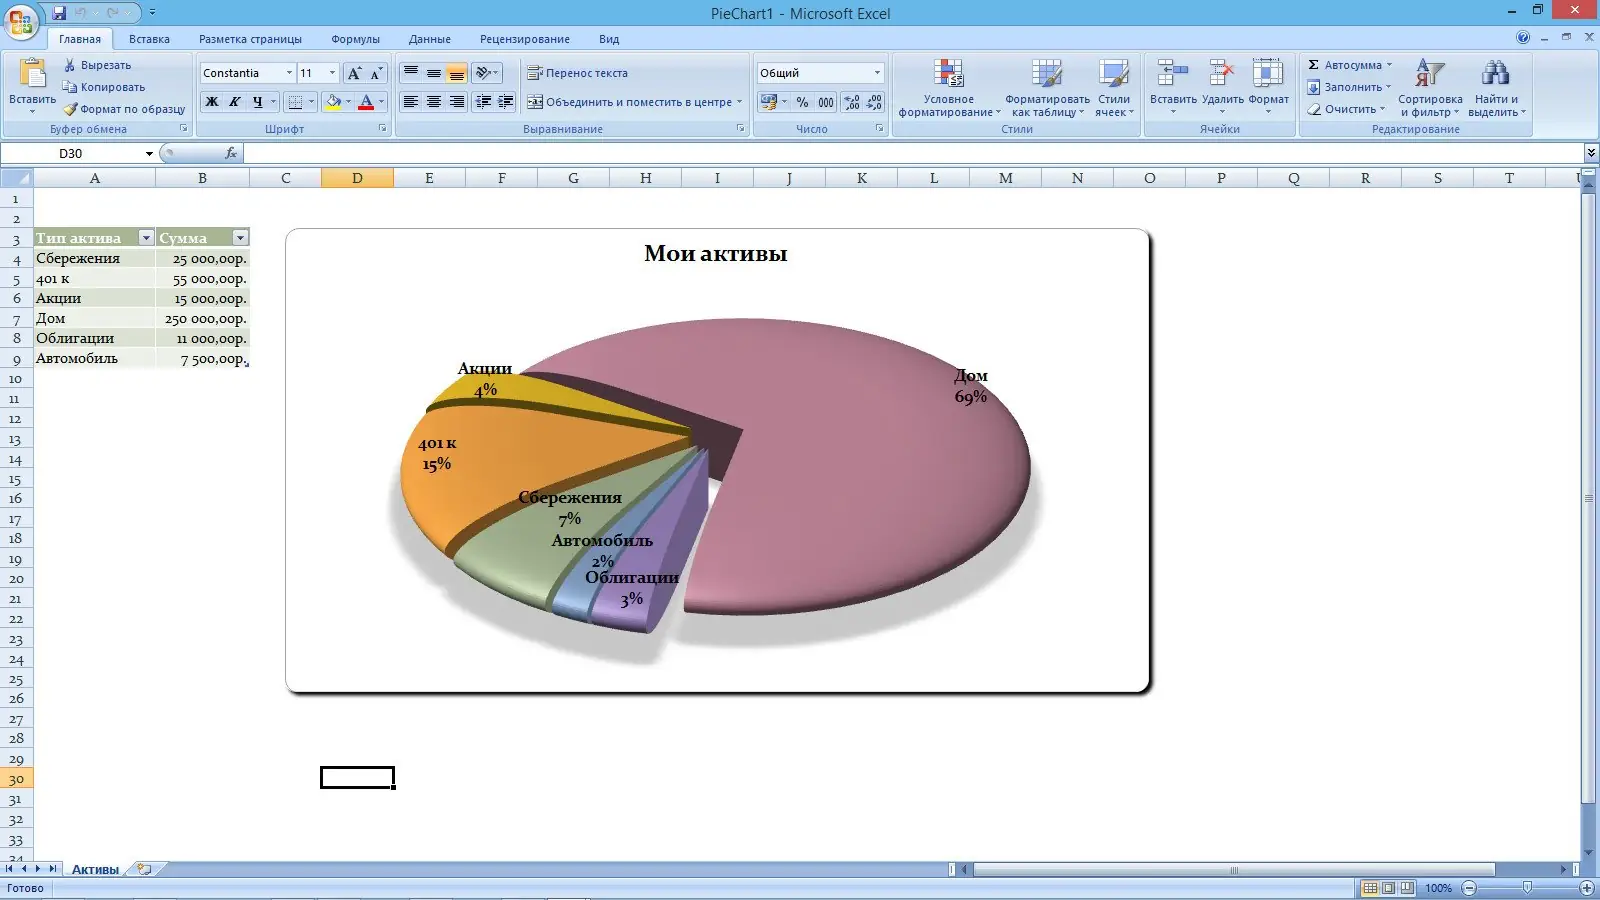The image size is (1600, 900).
Task: Toggle underline formatting (Ч)
Action: tap(258, 102)
